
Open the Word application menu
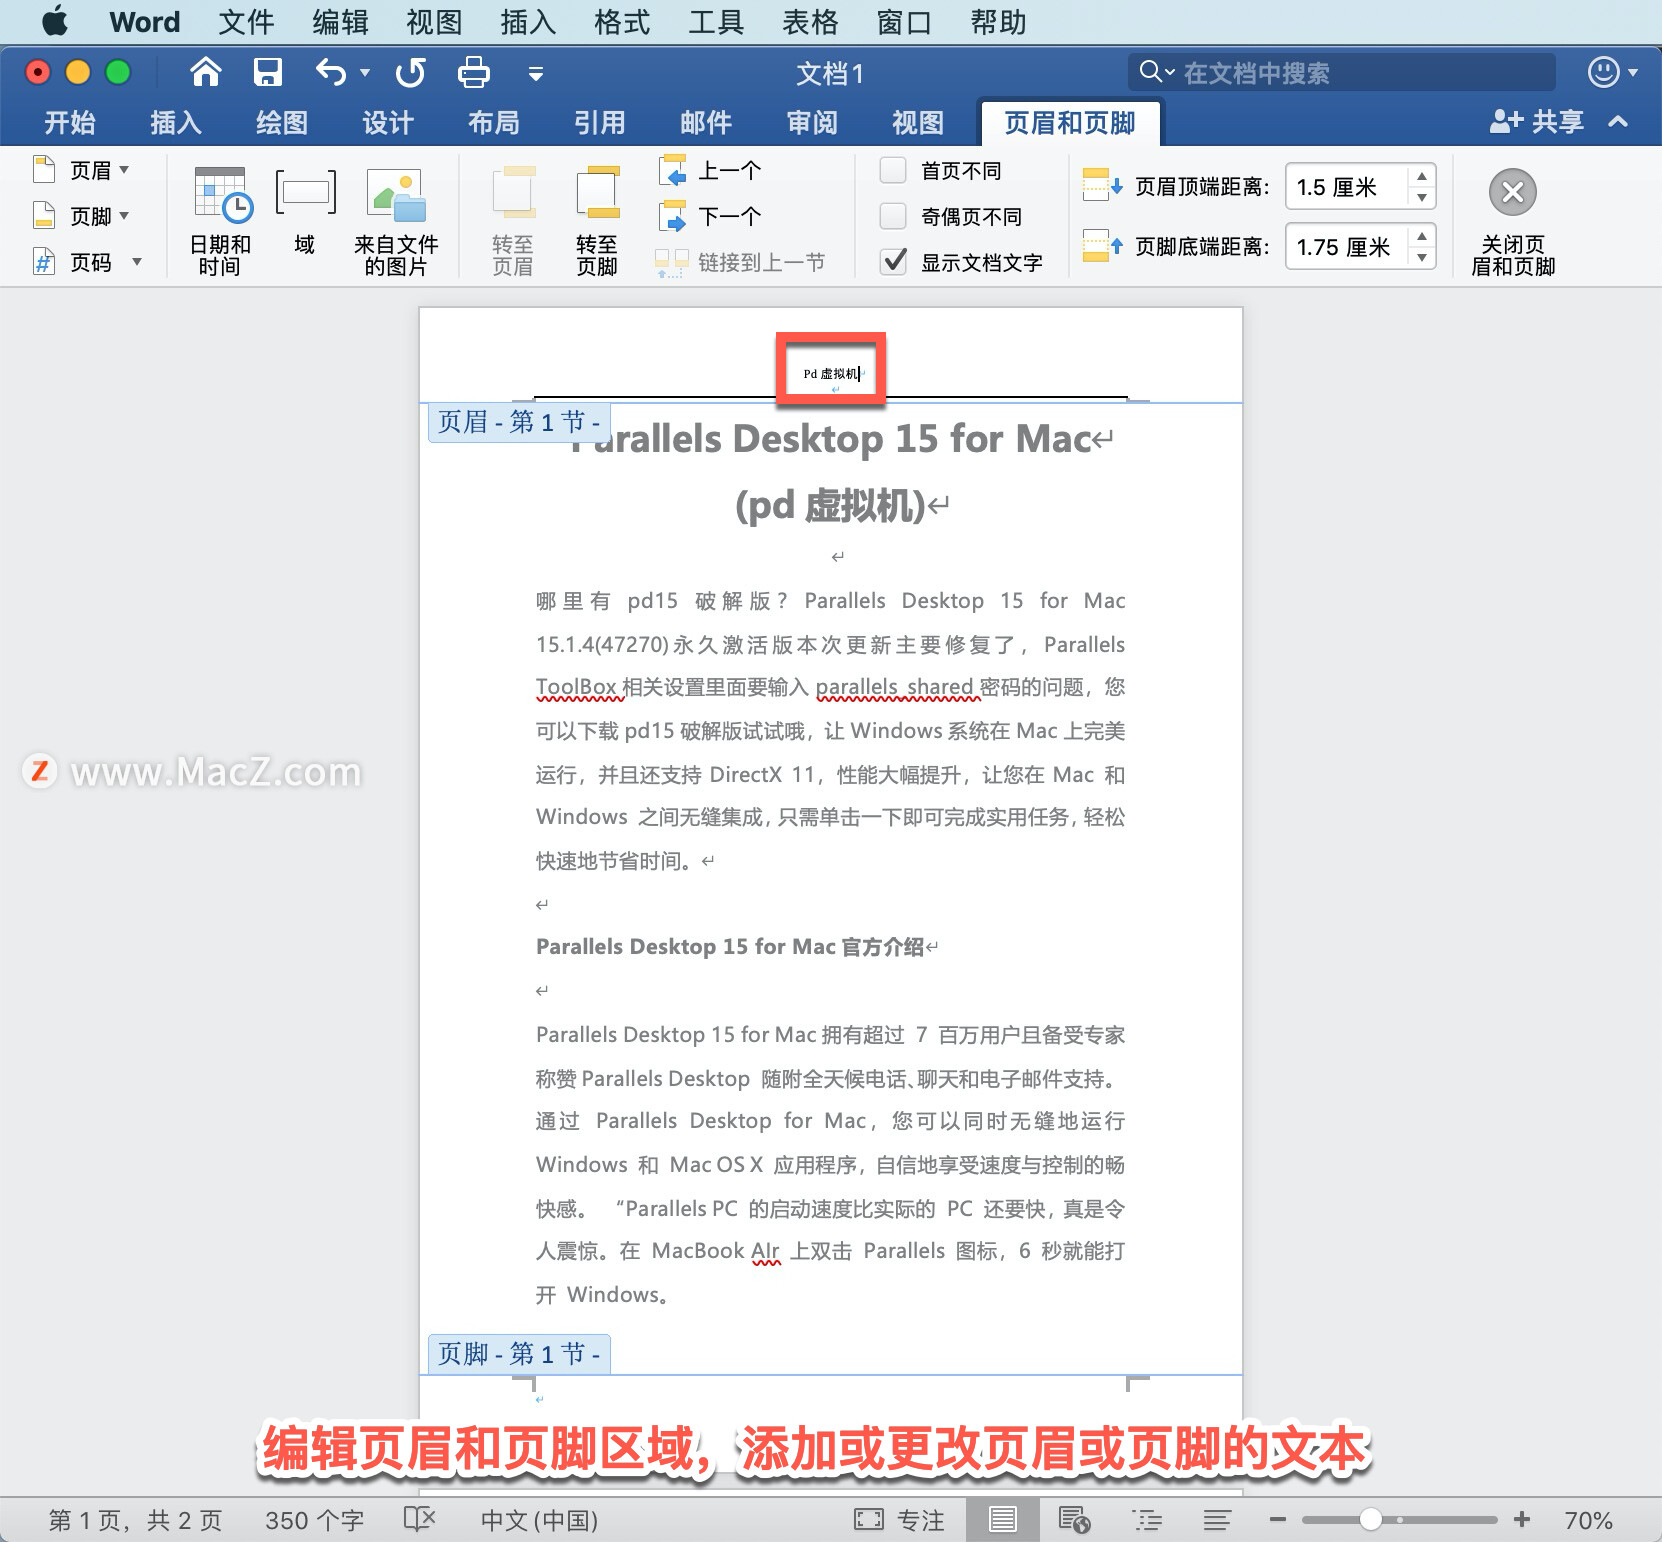click(x=145, y=22)
